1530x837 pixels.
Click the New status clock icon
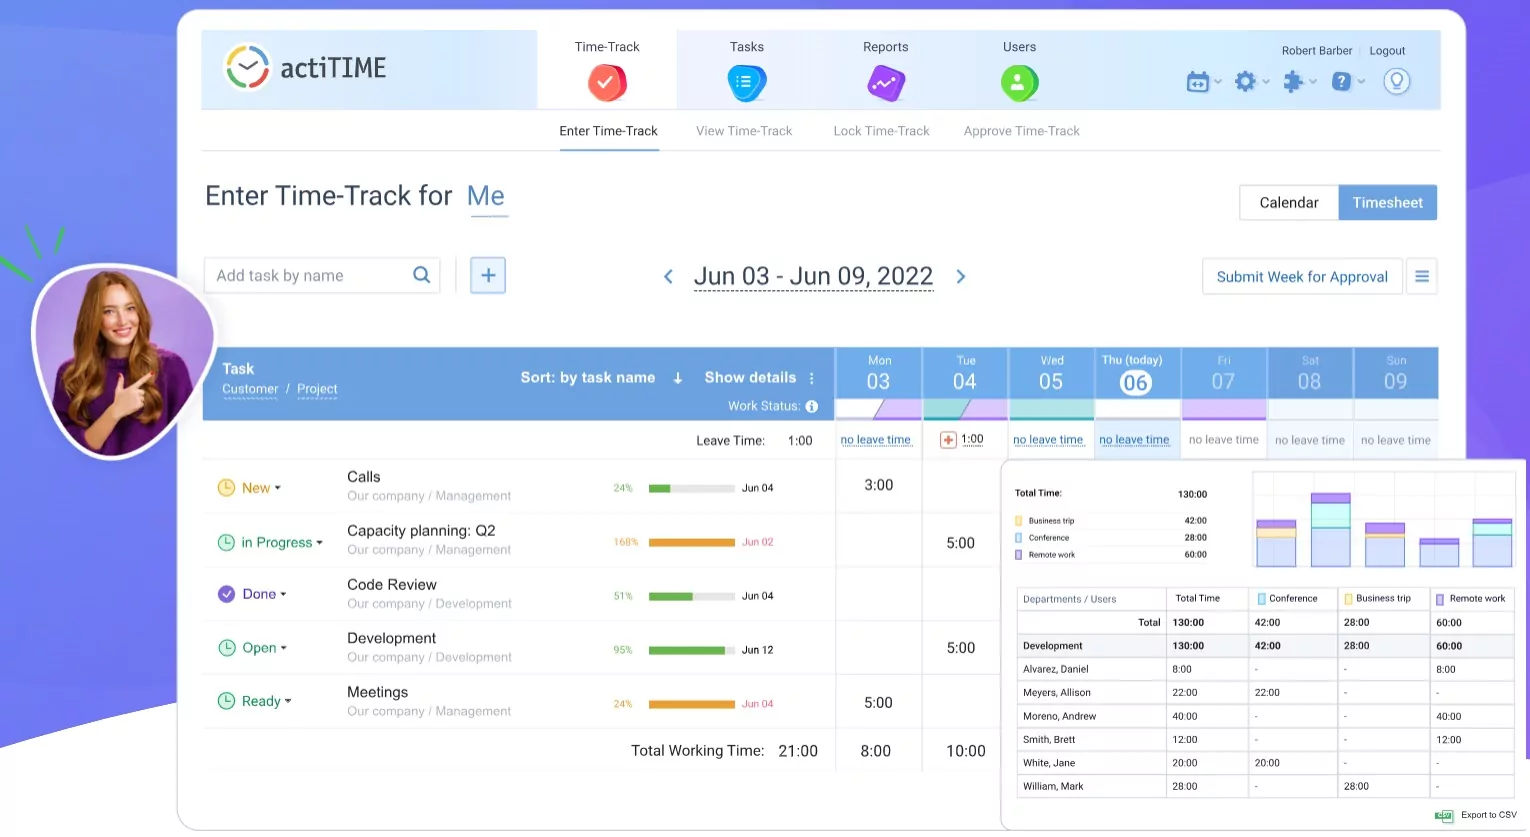226,488
